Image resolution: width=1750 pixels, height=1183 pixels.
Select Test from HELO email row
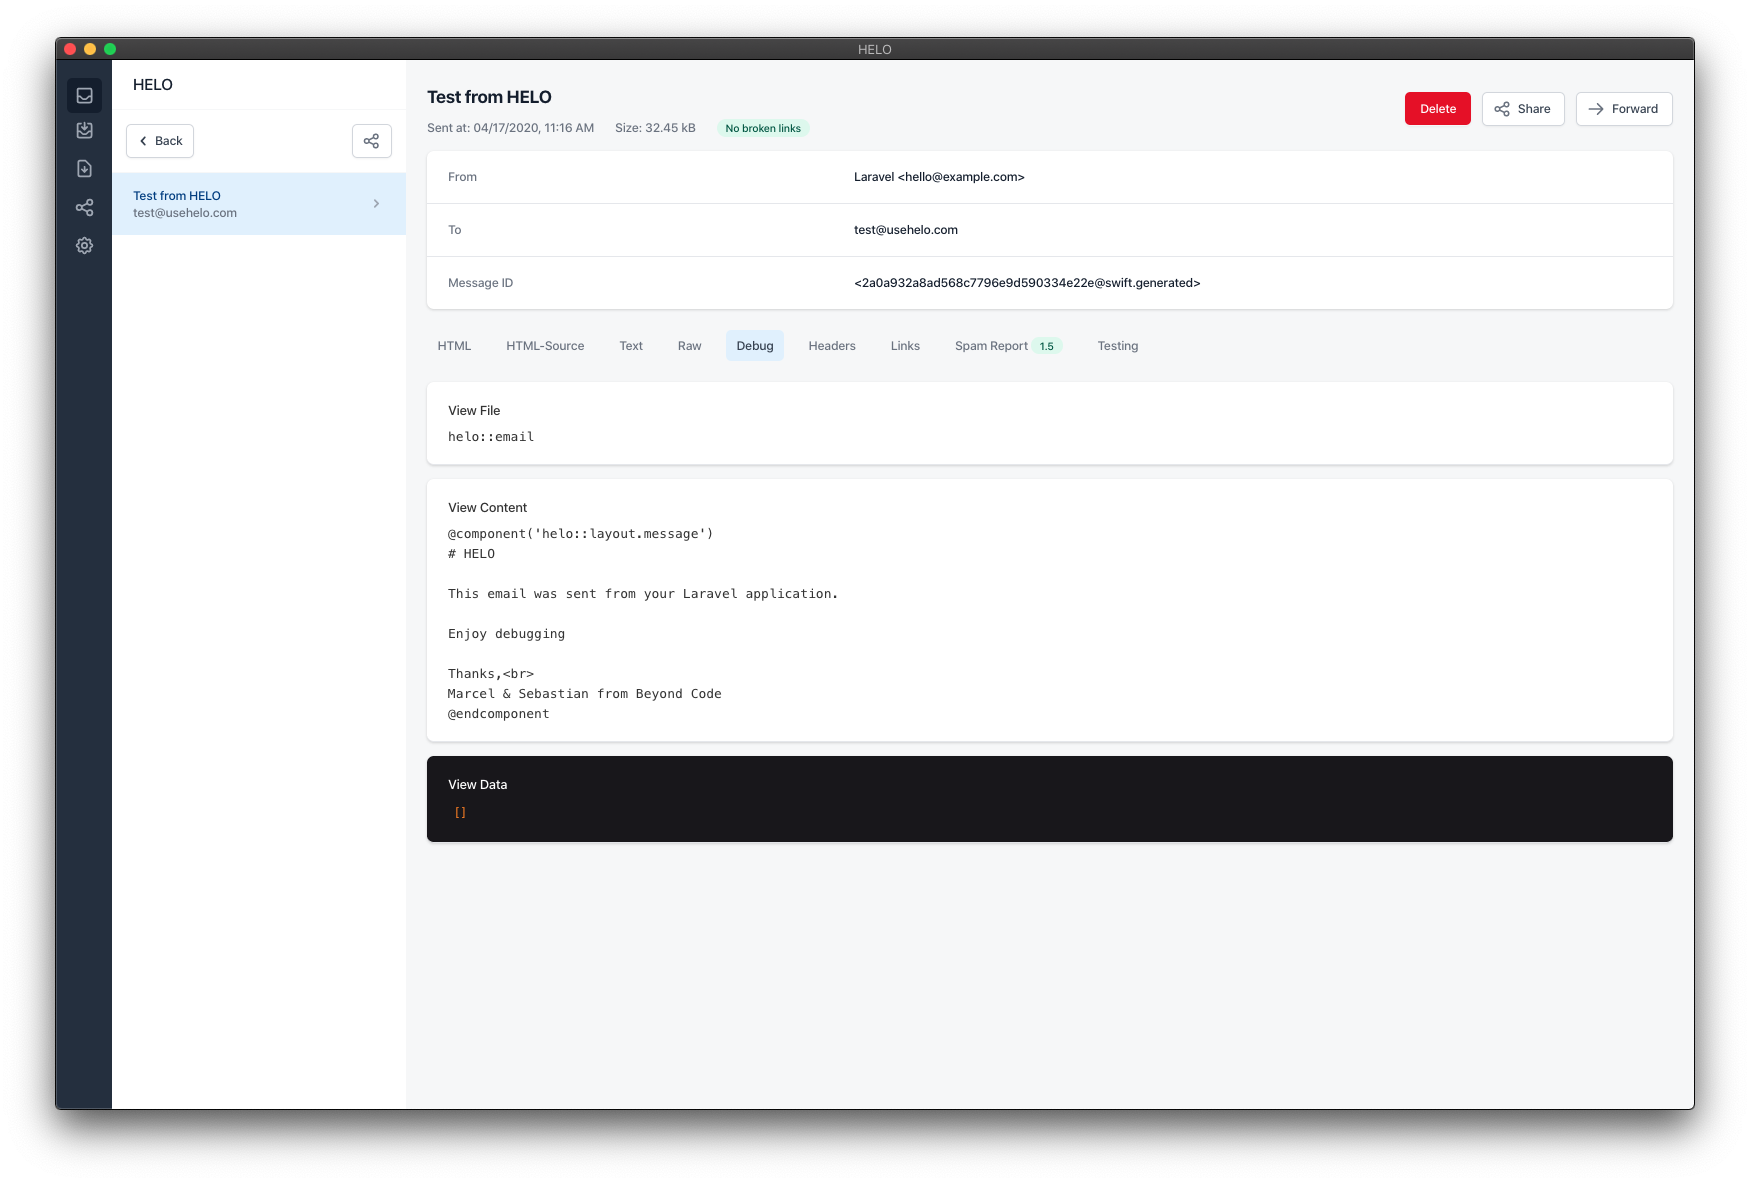259,204
